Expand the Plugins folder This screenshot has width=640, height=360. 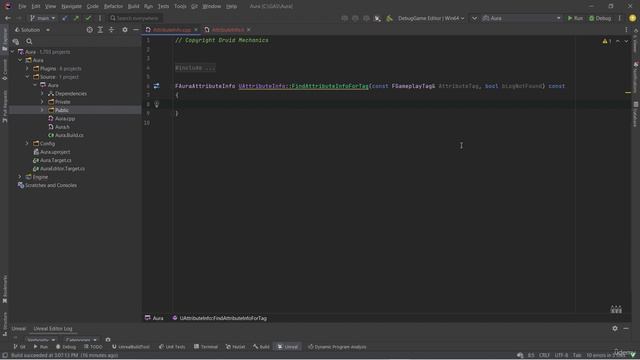[x=27, y=69]
